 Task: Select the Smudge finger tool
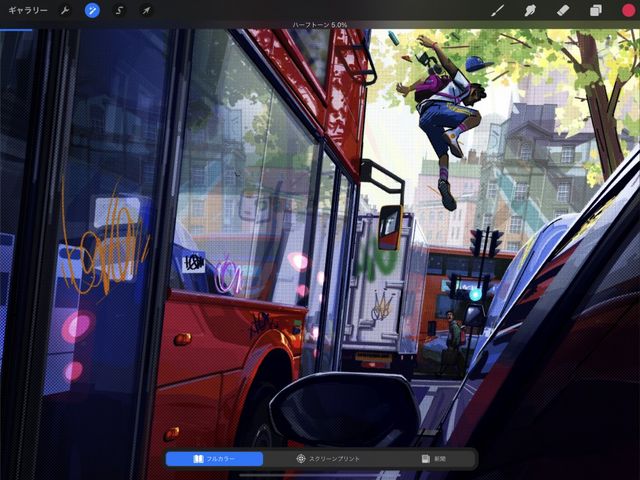(x=530, y=10)
